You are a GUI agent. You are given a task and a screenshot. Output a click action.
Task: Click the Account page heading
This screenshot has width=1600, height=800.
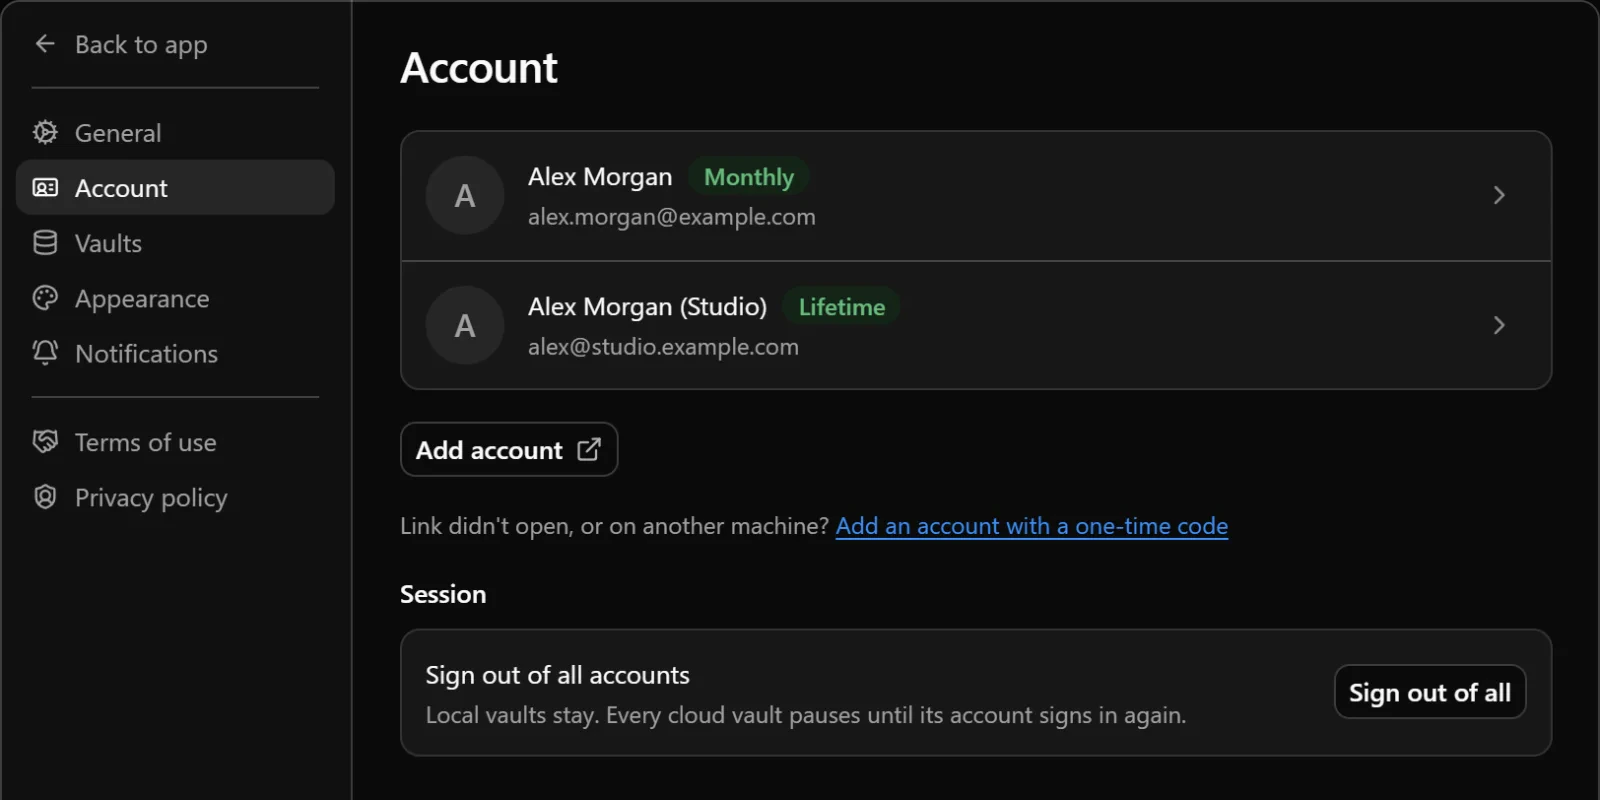(479, 68)
